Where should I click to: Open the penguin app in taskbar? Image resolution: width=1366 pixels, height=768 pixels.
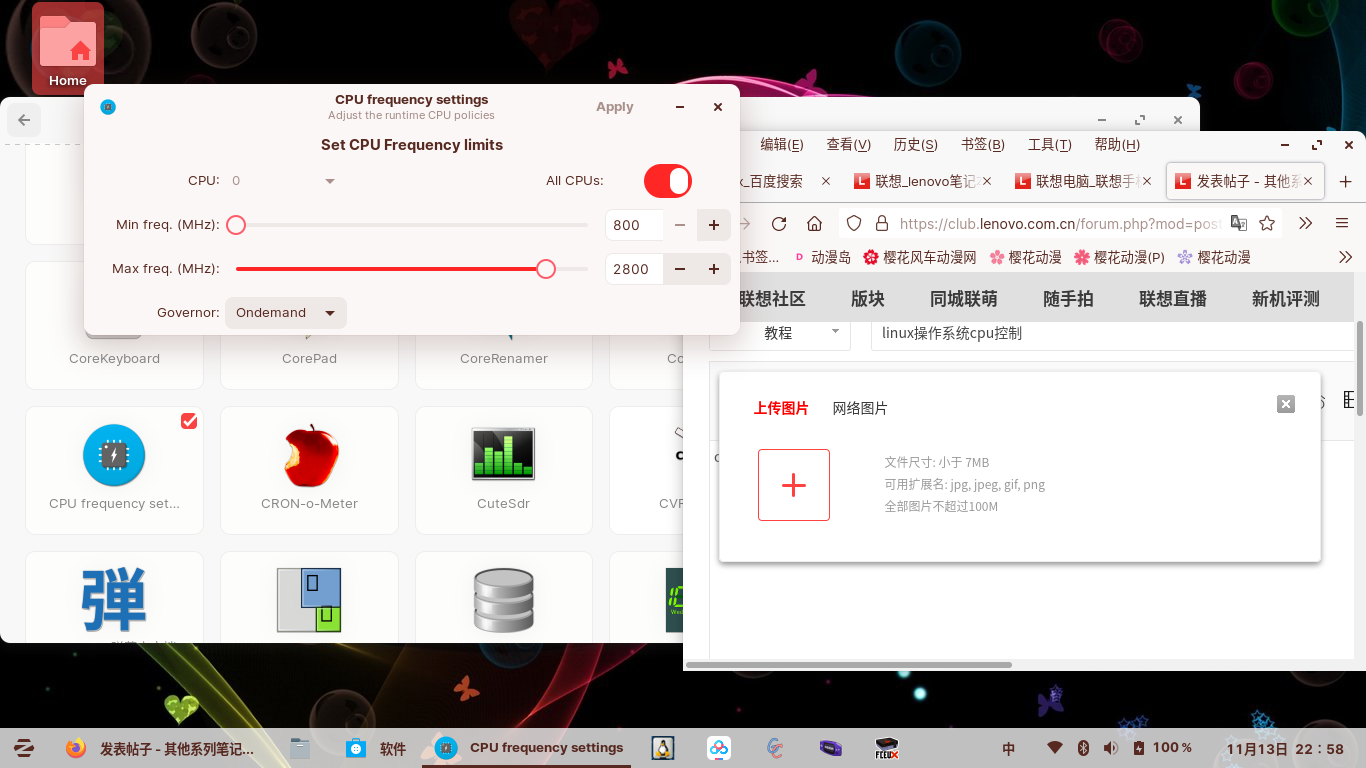pos(662,748)
